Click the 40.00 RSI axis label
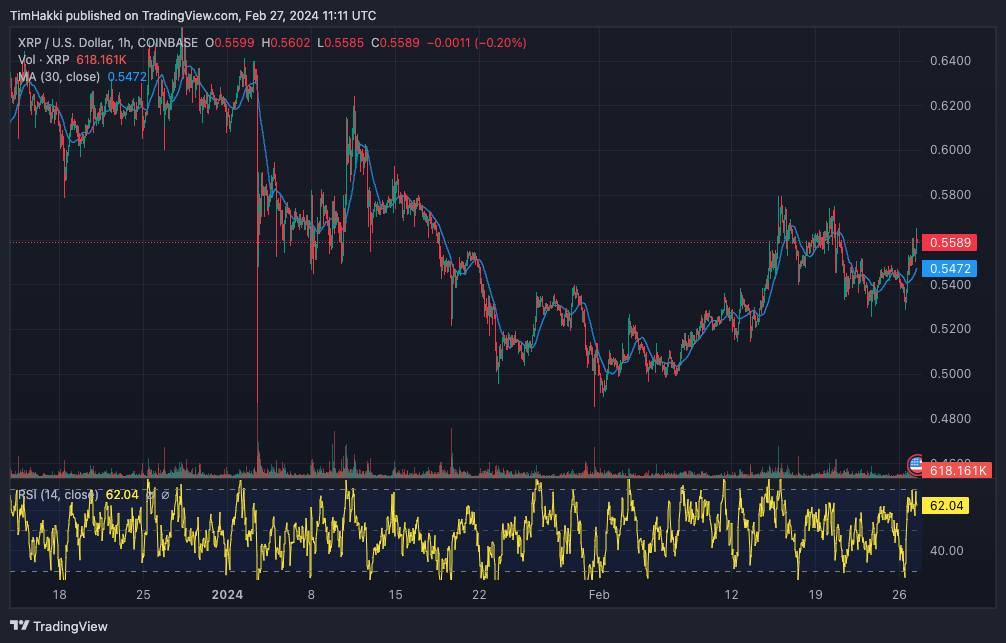This screenshot has height=643, width=1006. pyautogui.click(x=946, y=551)
